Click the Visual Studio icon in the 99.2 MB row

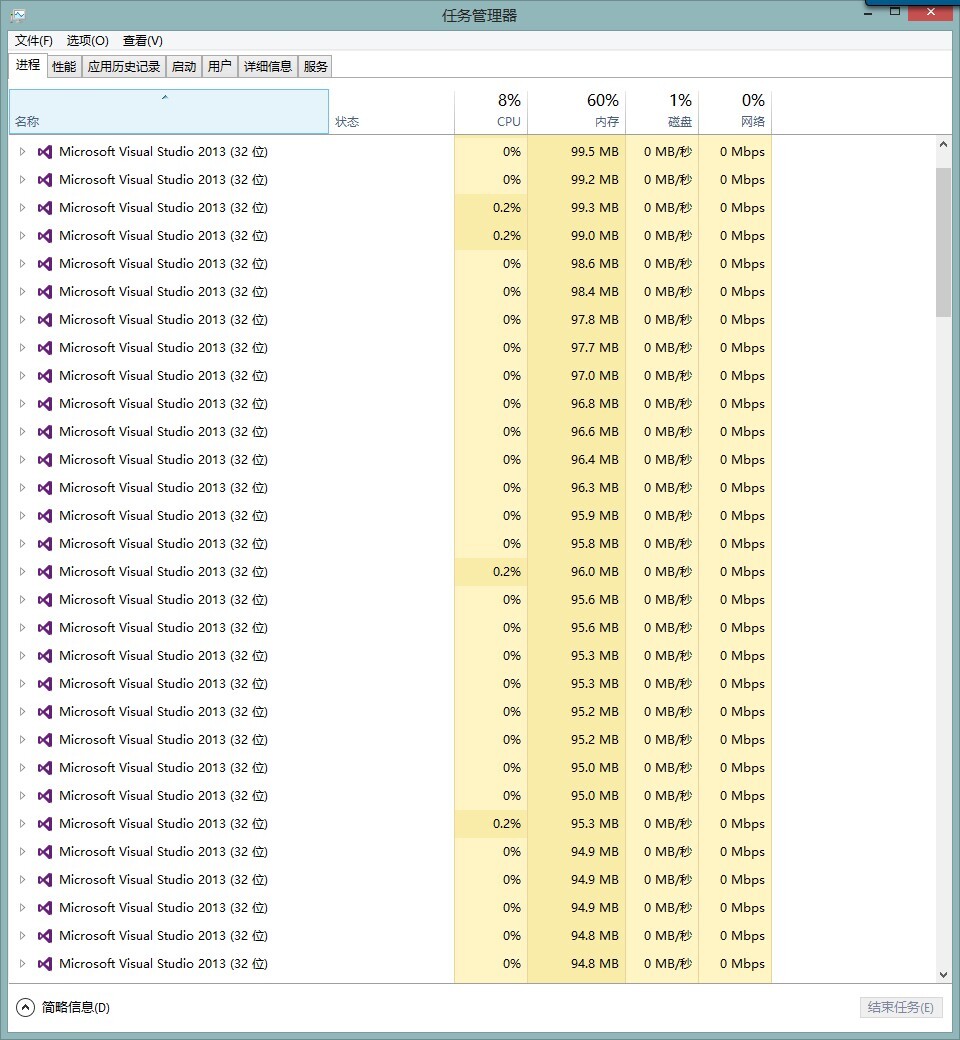[44, 180]
